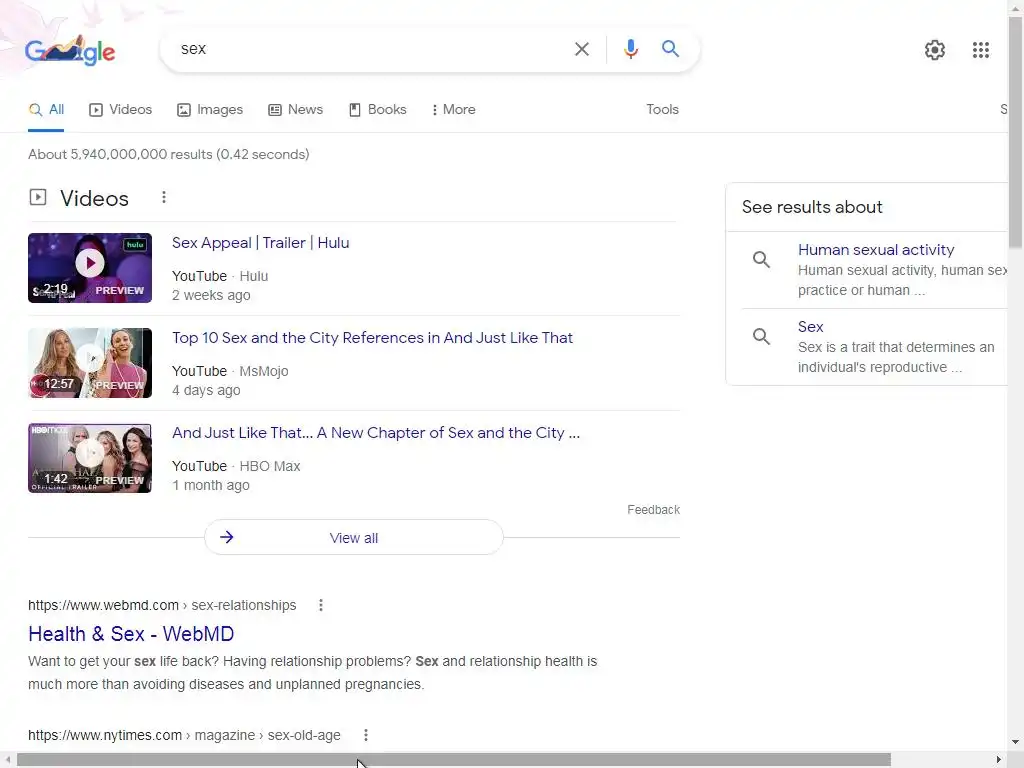Click the scroll-right arrow at bottom
Viewport: 1024px width, 768px height.
point(999,760)
